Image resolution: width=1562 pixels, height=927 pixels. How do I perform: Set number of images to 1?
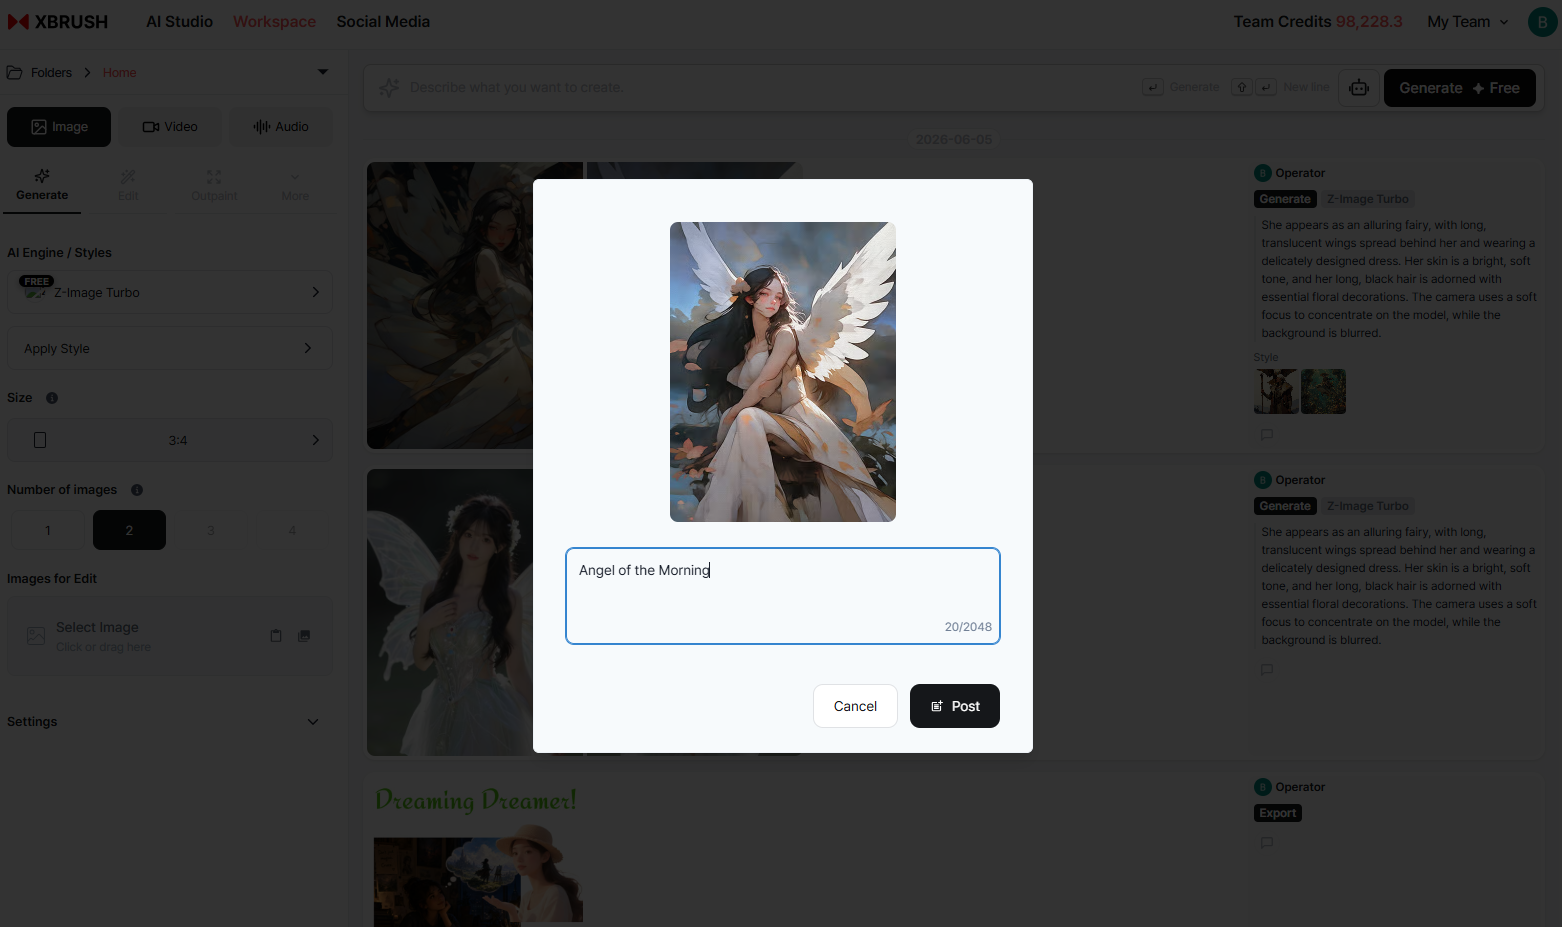pyautogui.click(x=48, y=530)
